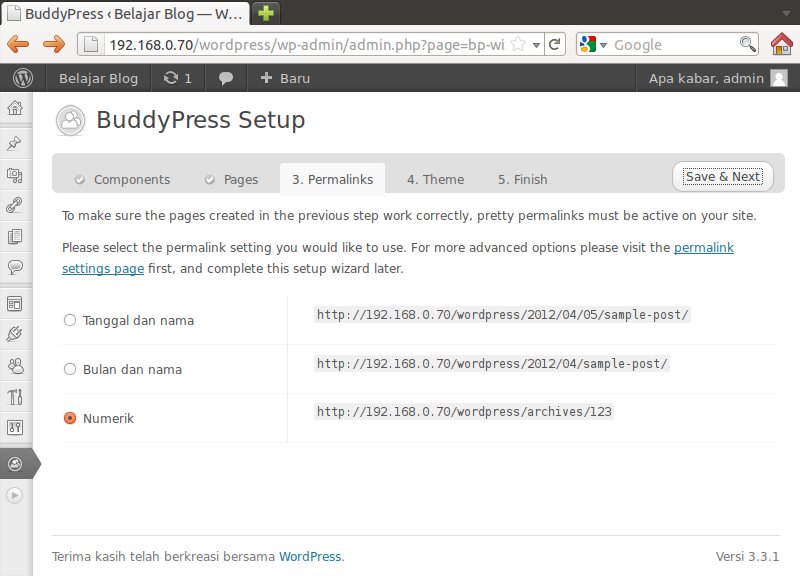Viewport: 800px width, 576px height.
Task: Open the tab list arrow on the tab bar
Action: (x=786, y=13)
